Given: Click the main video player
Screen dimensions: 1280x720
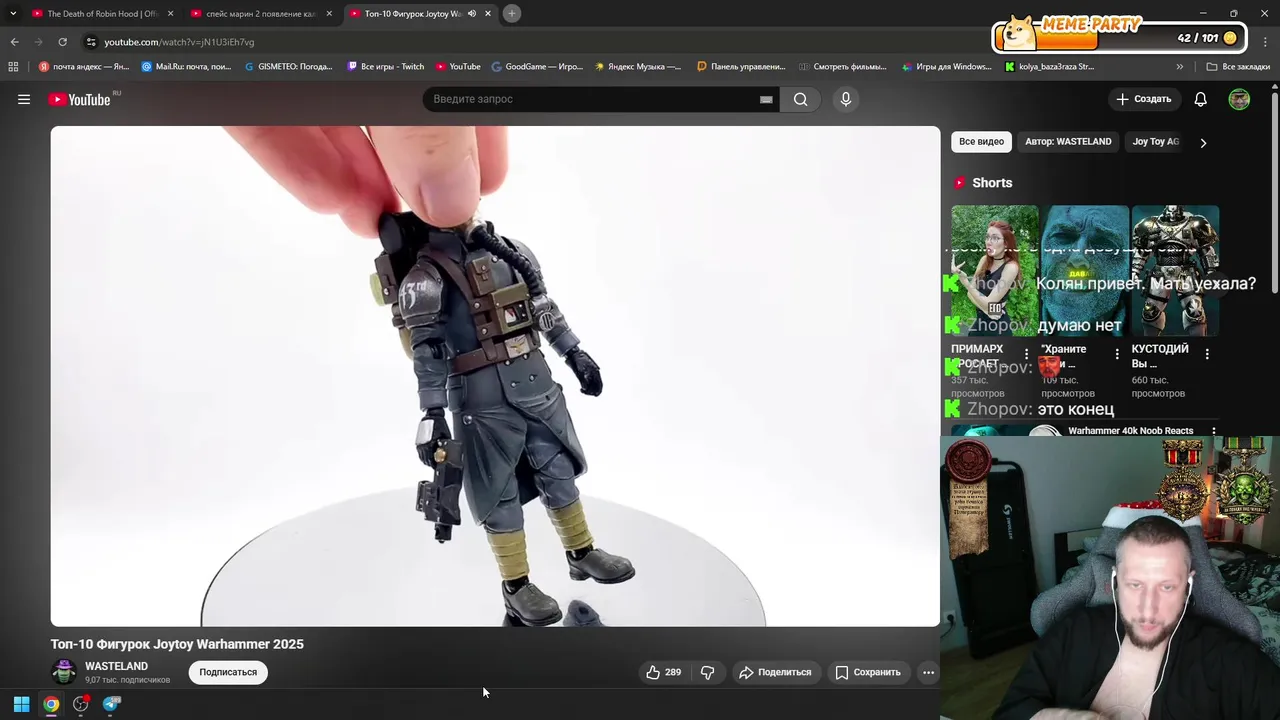Looking at the screenshot, I should (495, 376).
